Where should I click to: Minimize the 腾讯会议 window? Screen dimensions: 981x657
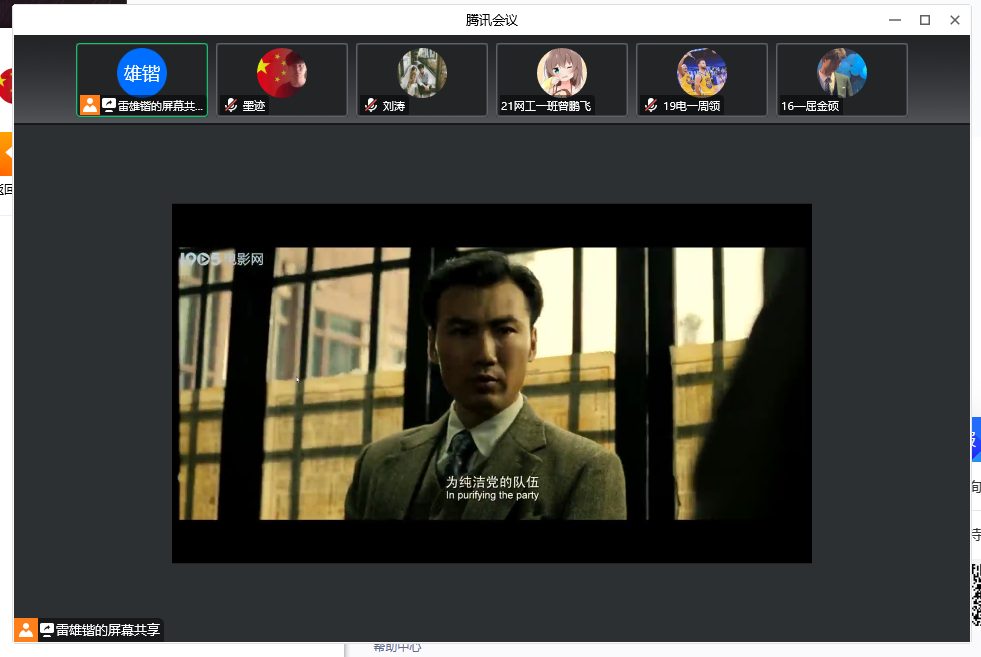pos(895,20)
